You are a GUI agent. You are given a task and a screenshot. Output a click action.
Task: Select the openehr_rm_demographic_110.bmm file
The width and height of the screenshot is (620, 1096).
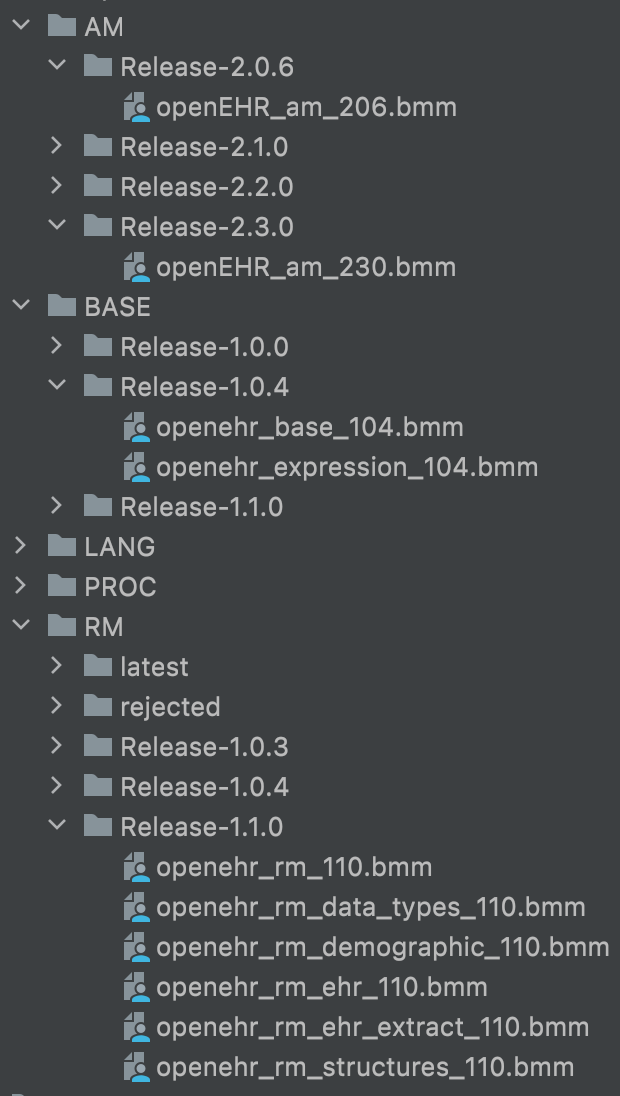coord(382,947)
